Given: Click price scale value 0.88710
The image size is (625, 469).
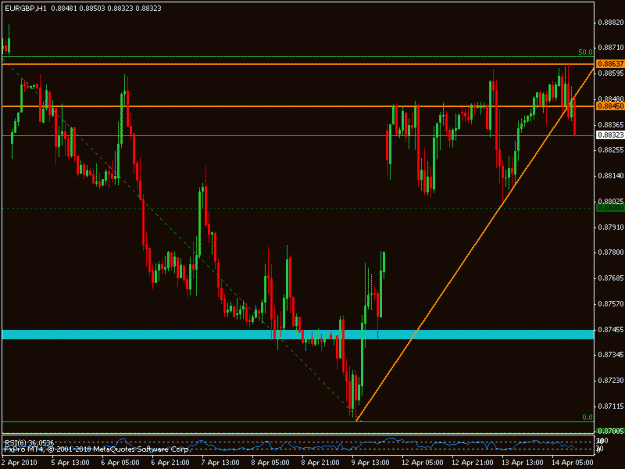Looking at the screenshot, I should (x=610, y=48).
